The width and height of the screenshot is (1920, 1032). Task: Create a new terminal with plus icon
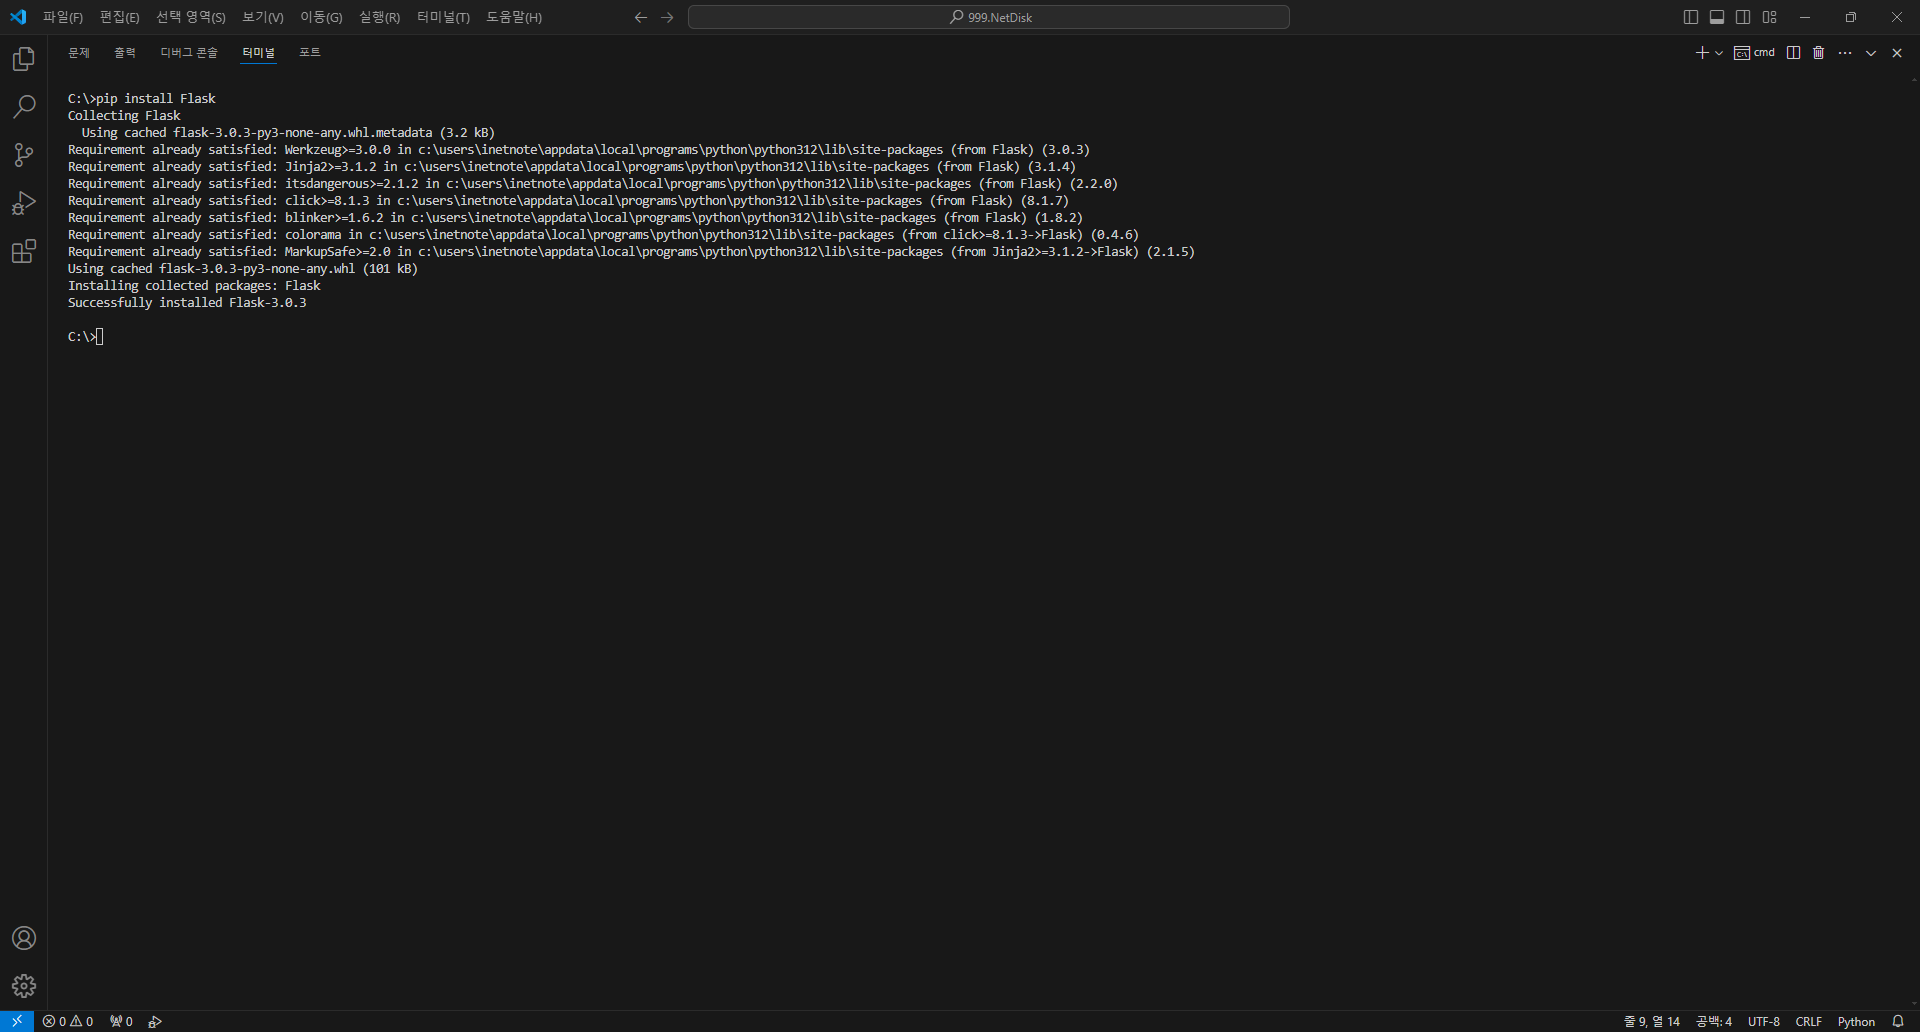[x=1702, y=53]
